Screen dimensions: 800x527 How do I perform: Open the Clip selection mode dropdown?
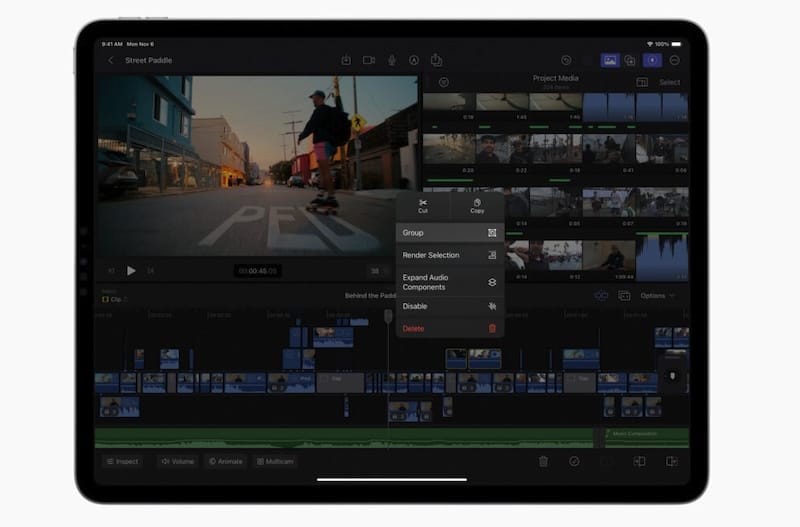pyautogui.click(x=115, y=299)
